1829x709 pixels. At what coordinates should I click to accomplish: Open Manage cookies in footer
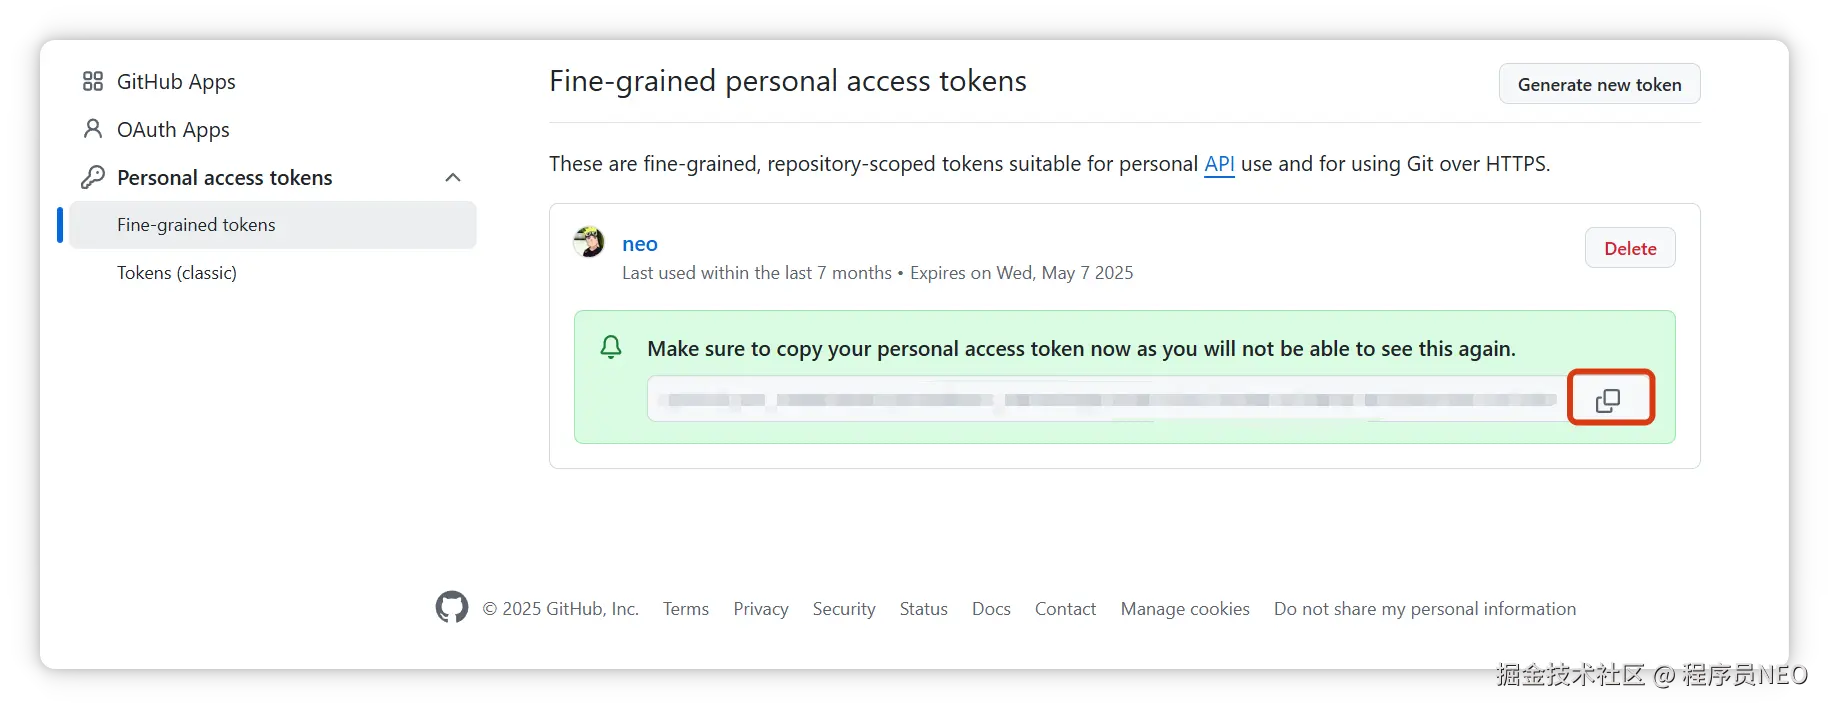[1185, 609]
